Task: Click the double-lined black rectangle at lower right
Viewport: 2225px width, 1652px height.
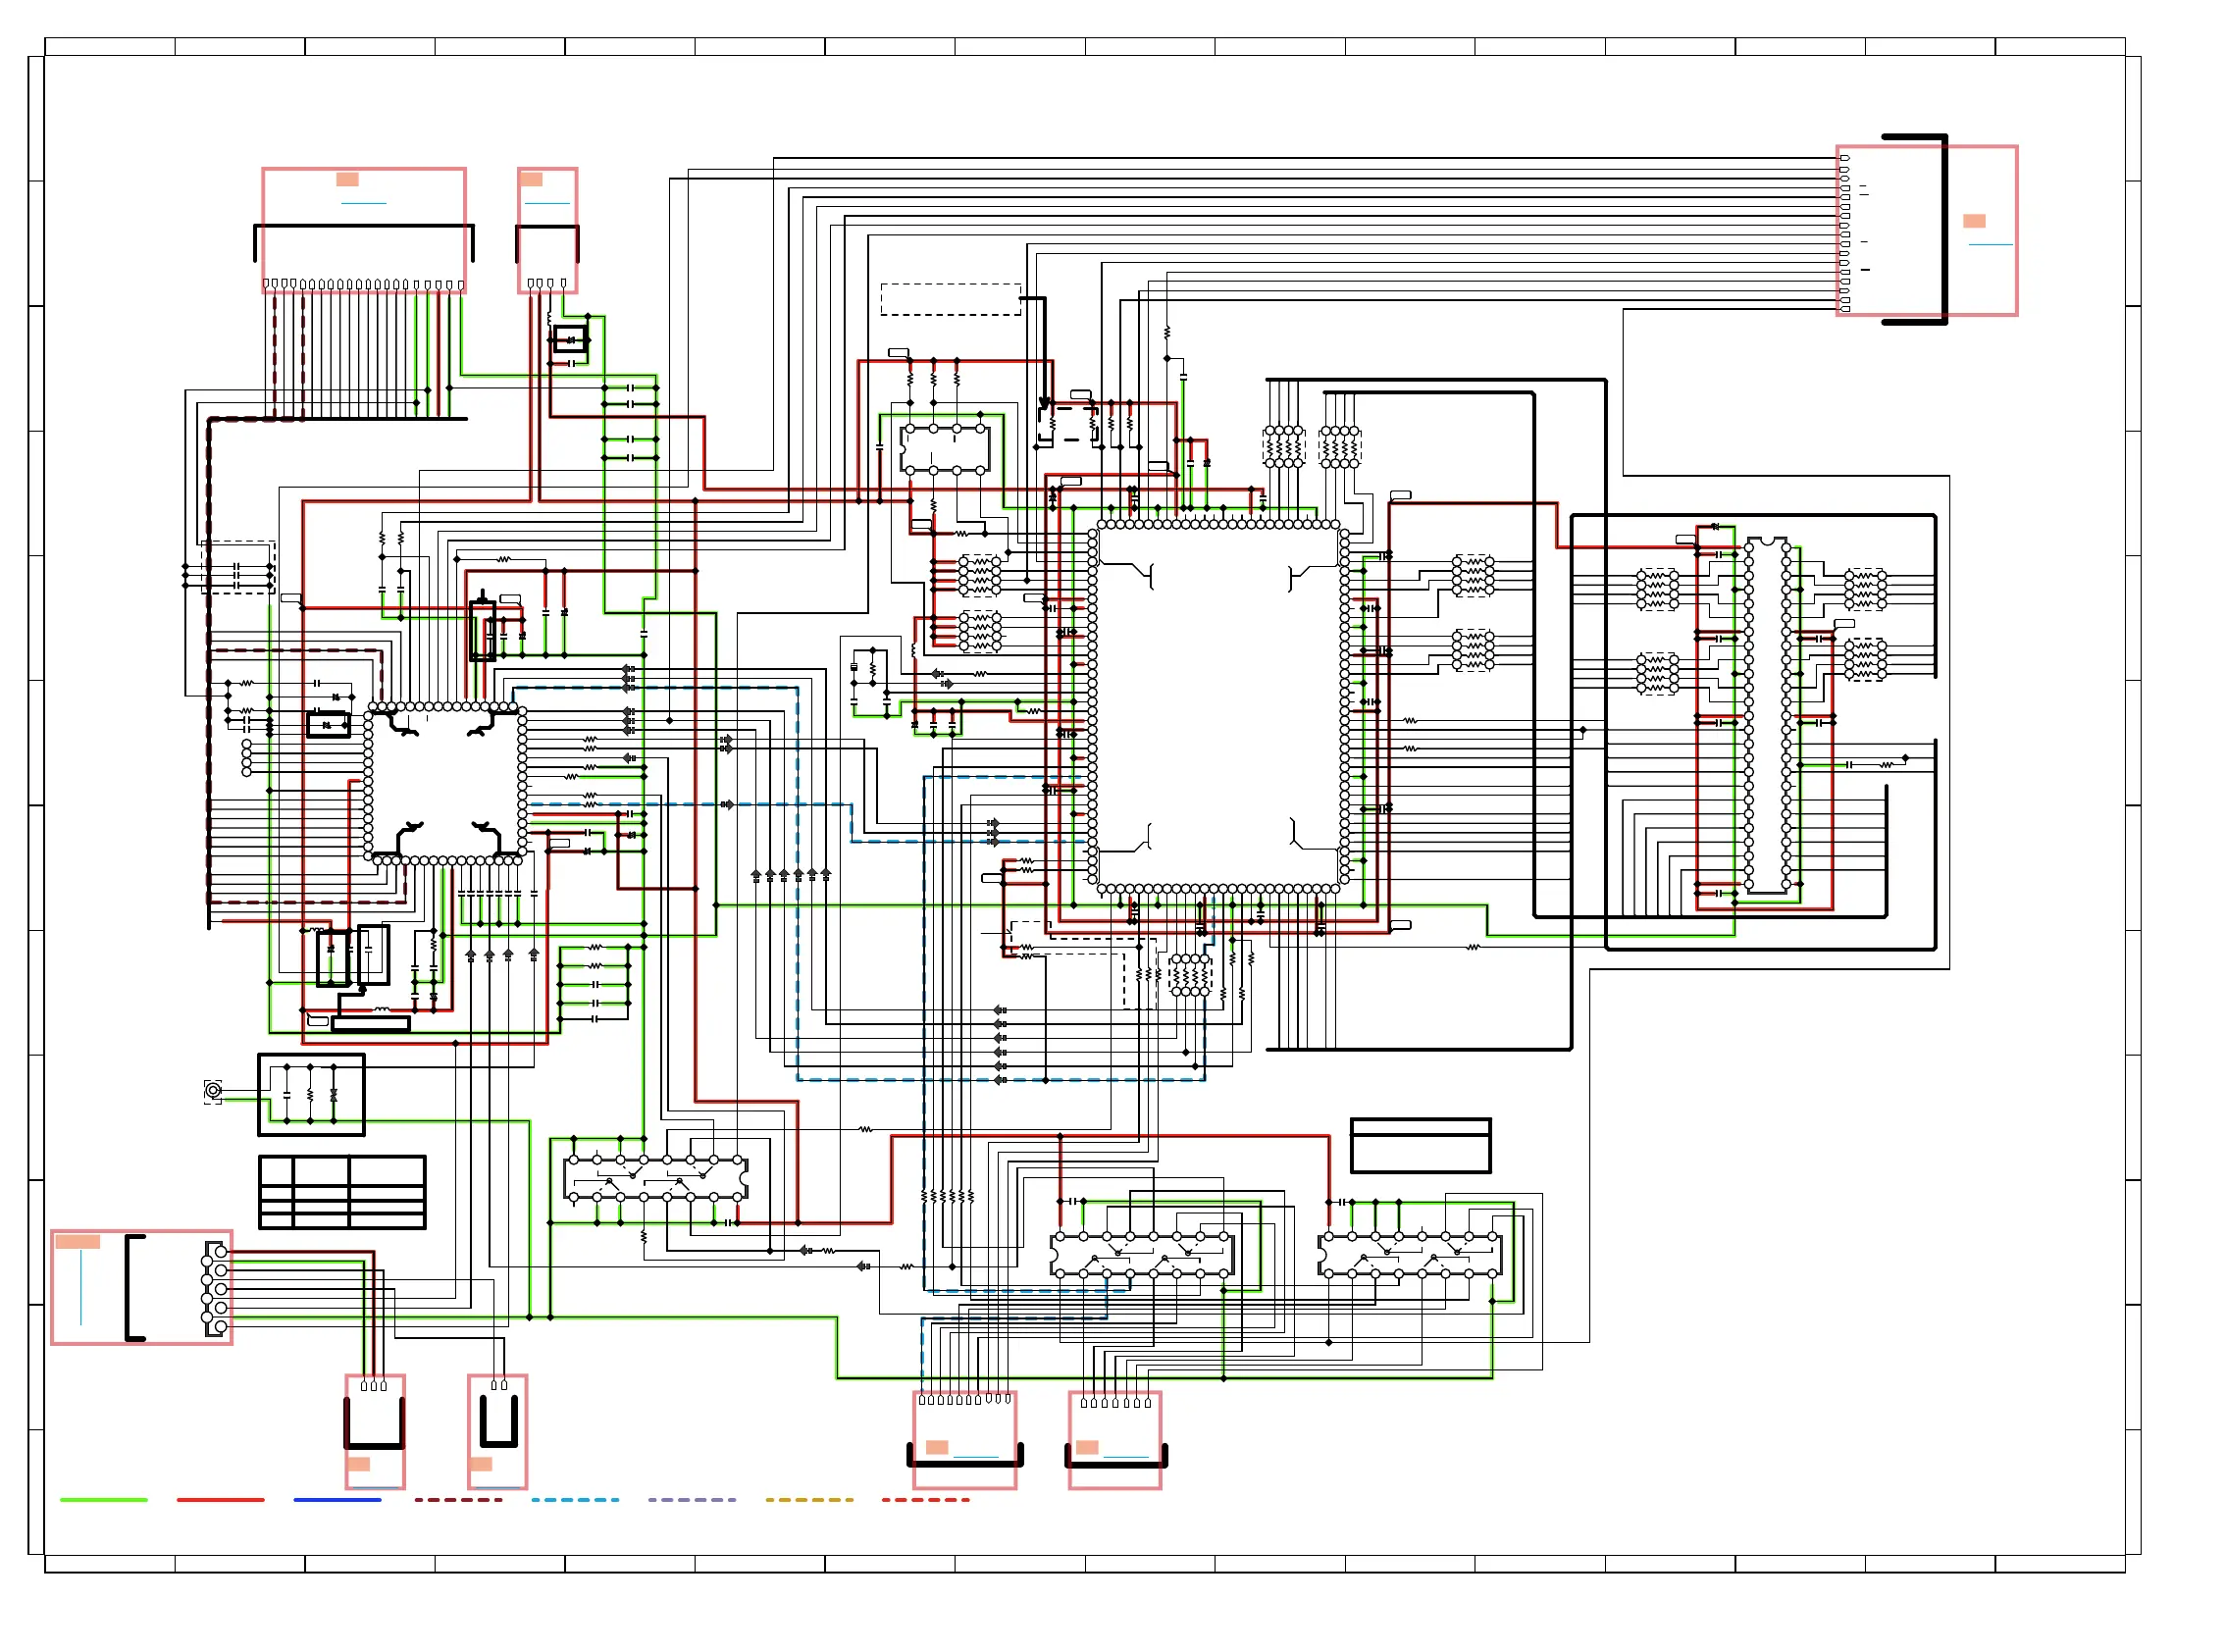Action: (x=1420, y=1145)
